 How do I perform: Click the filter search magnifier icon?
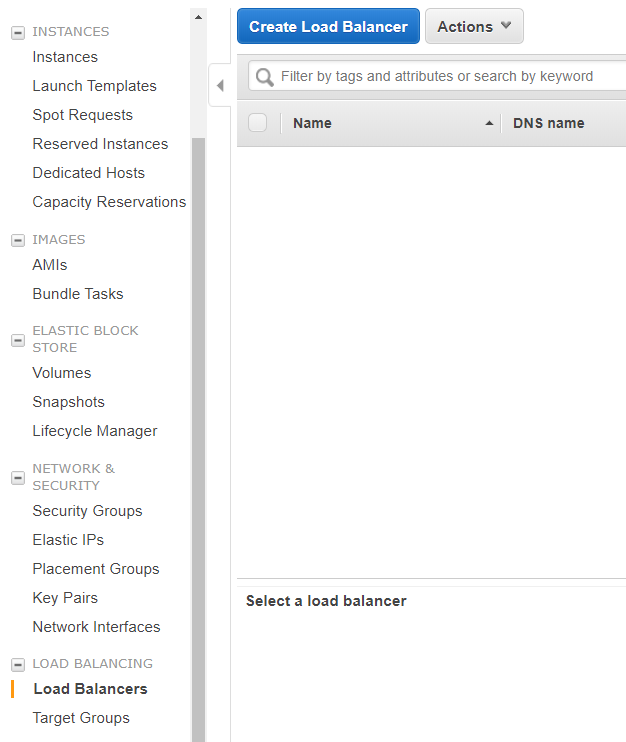[265, 77]
